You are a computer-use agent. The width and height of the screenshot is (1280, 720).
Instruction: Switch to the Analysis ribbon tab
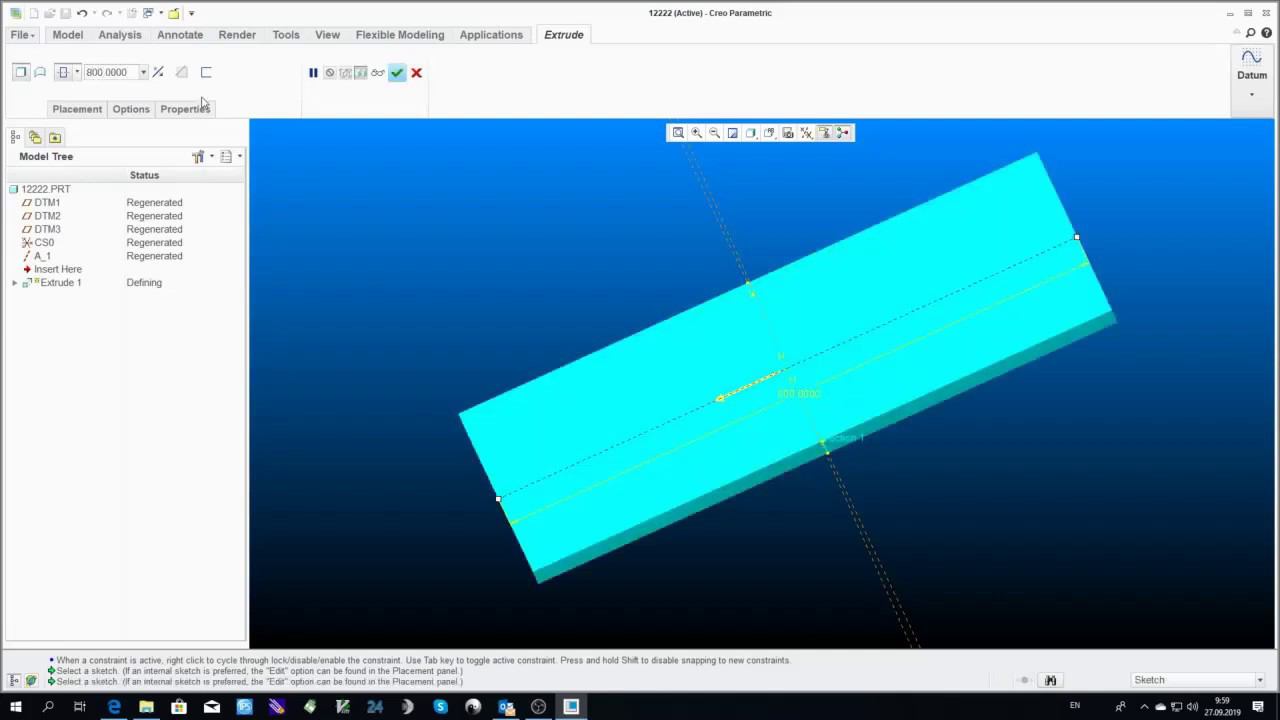pyautogui.click(x=120, y=35)
